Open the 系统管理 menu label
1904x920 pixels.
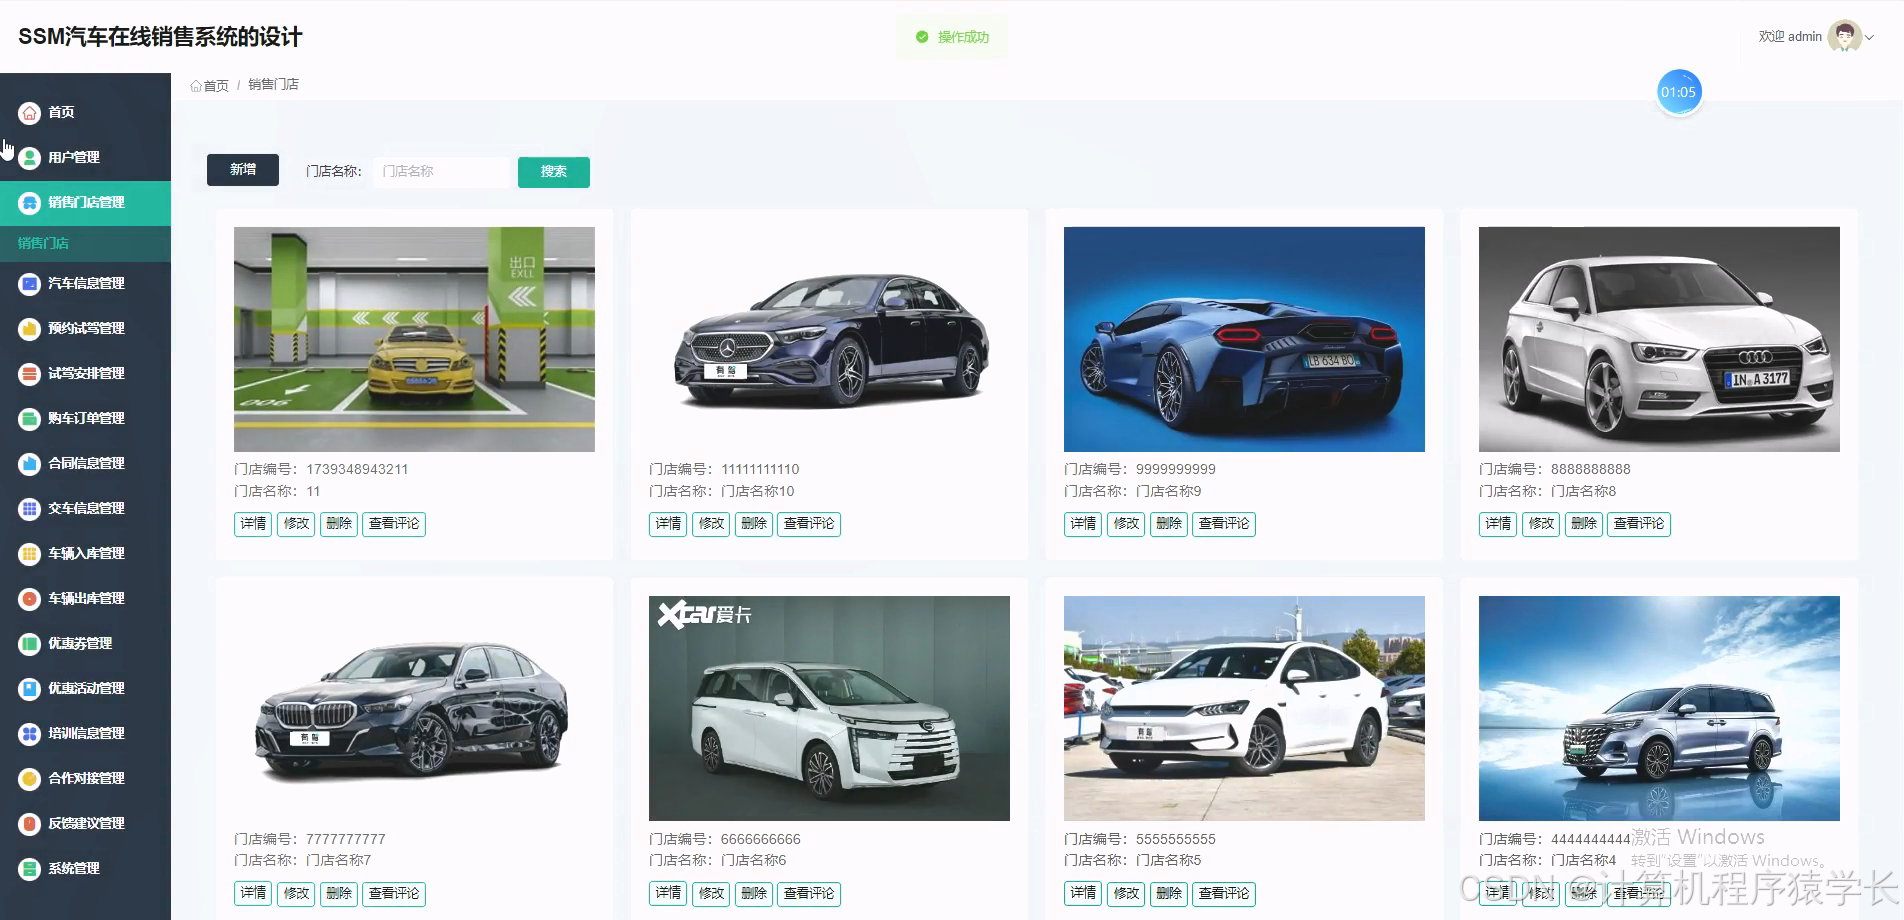74,869
